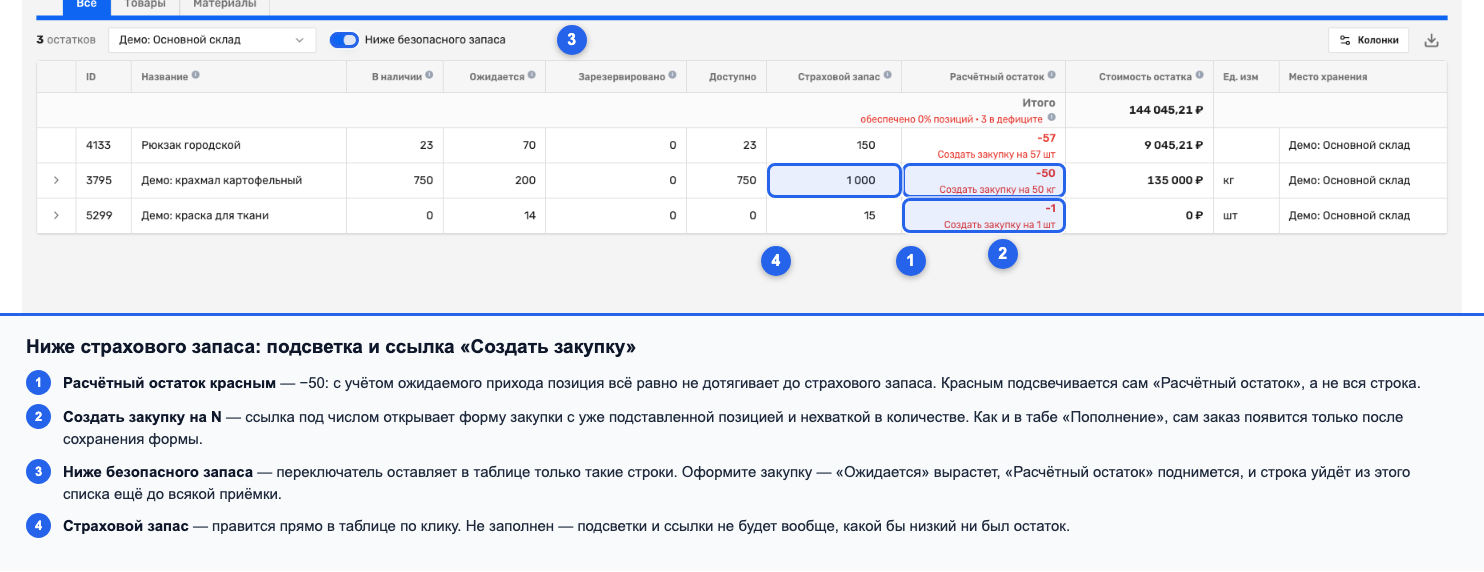Click ID cell 3795
The height and width of the screenshot is (572, 1484).
tap(98, 181)
